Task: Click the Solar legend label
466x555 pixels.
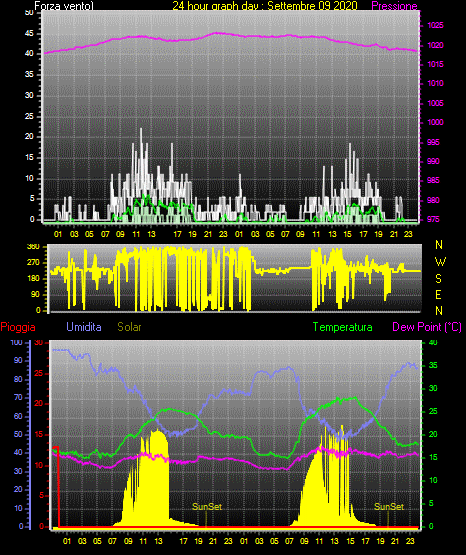Action: [x=130, y=327]
